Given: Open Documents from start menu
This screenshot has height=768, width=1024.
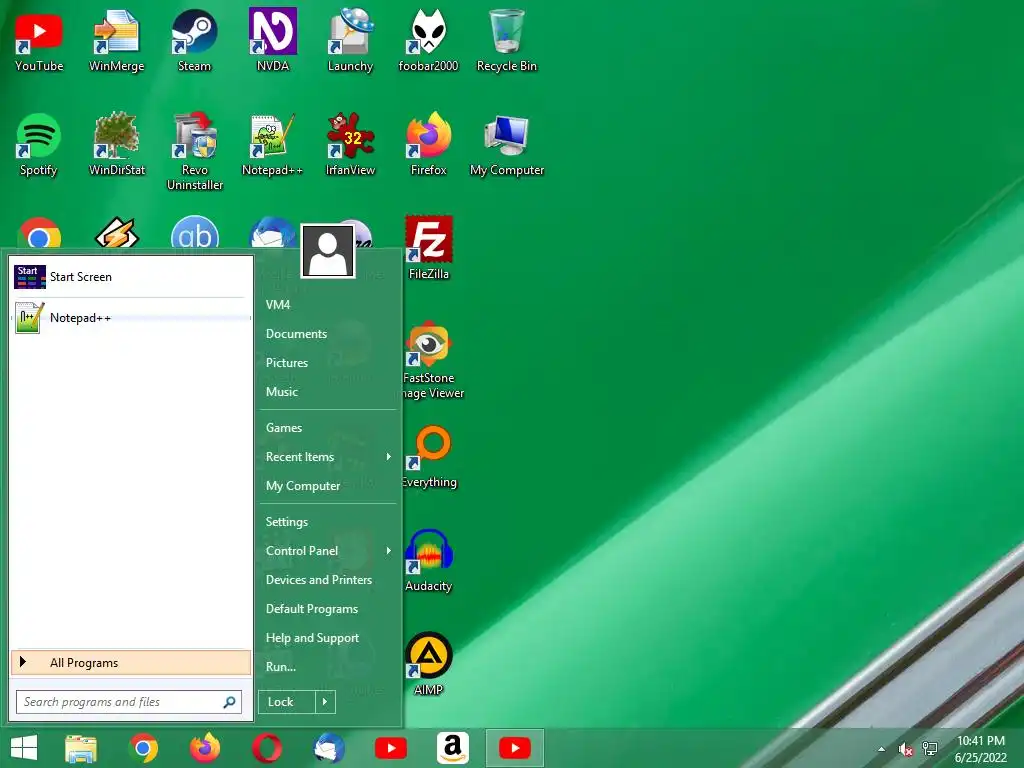Looking at the screenshot, I should coord(296,334).
